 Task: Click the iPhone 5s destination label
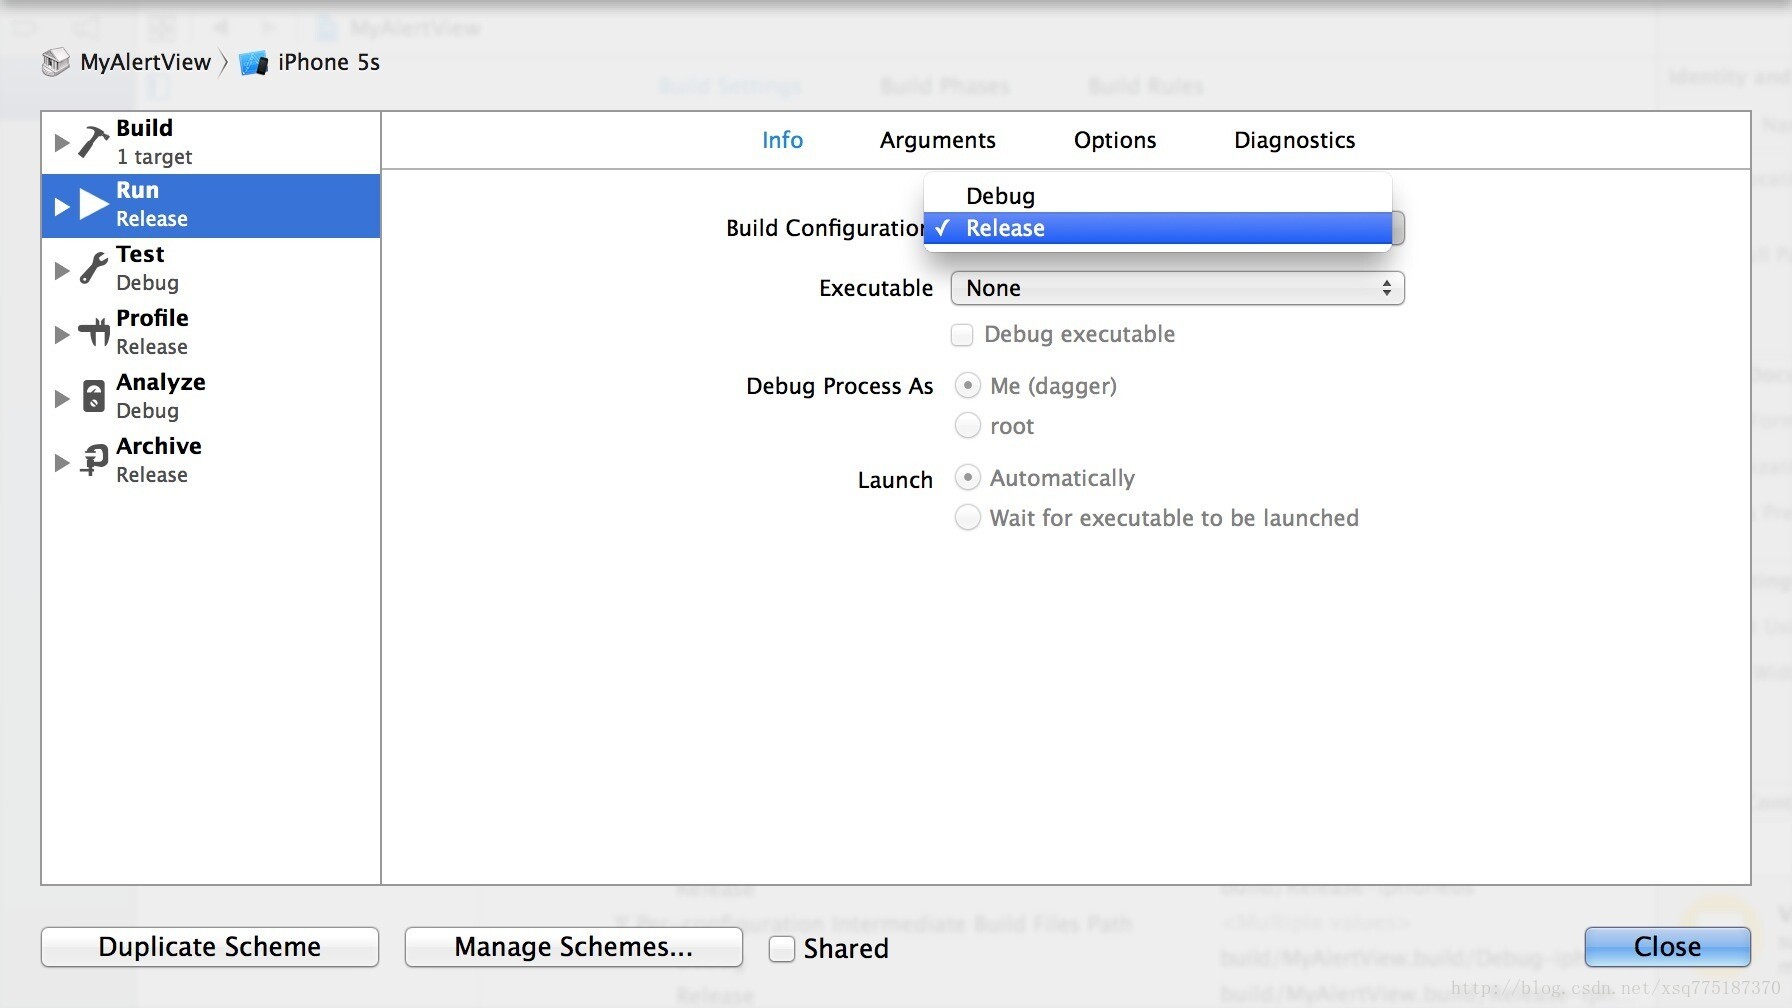(329, 62)
